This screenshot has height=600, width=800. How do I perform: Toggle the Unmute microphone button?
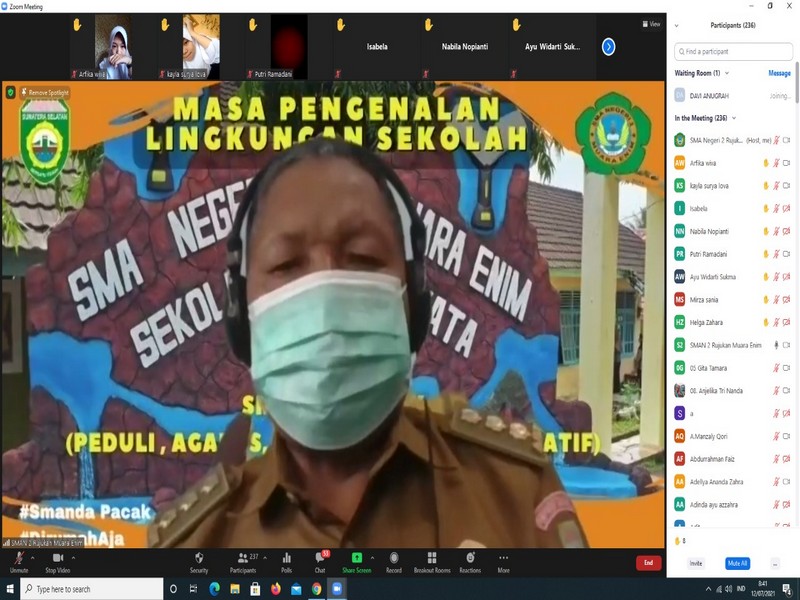click(x=19, y=560)
